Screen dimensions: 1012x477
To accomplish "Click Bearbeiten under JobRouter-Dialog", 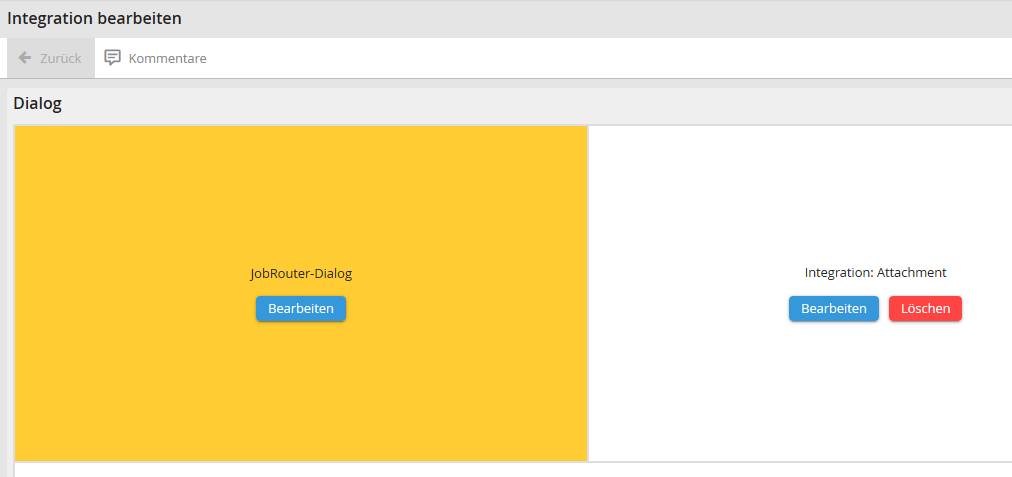I will pyautogui.click(x=301, y=309).
